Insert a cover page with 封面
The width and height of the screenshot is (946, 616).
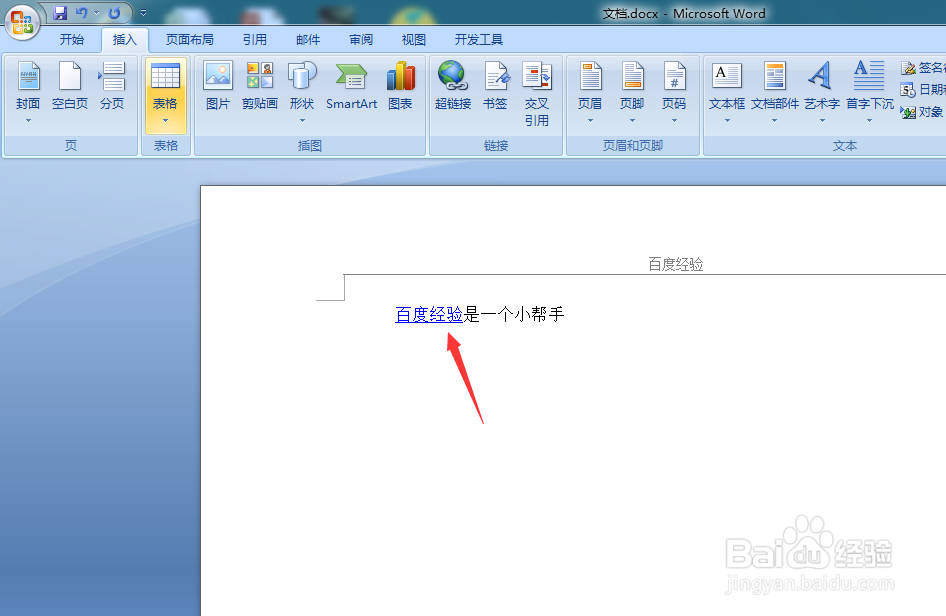tap(28, 86)
